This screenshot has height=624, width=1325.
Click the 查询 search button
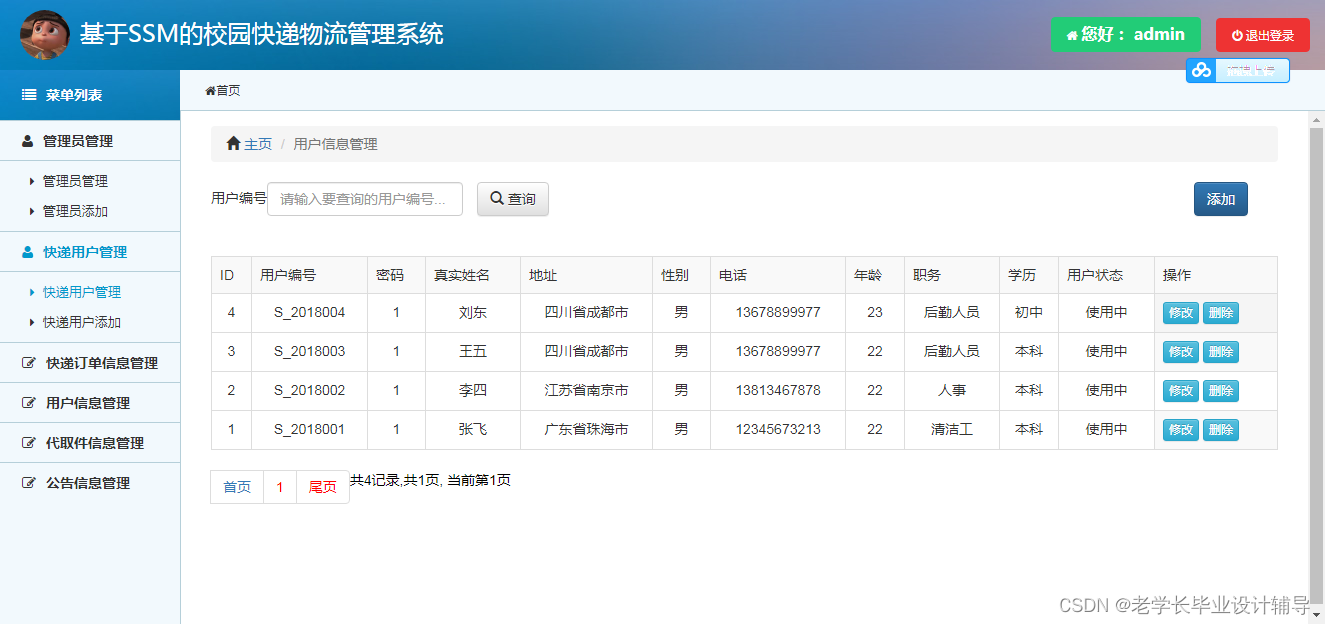pos(513,199)
